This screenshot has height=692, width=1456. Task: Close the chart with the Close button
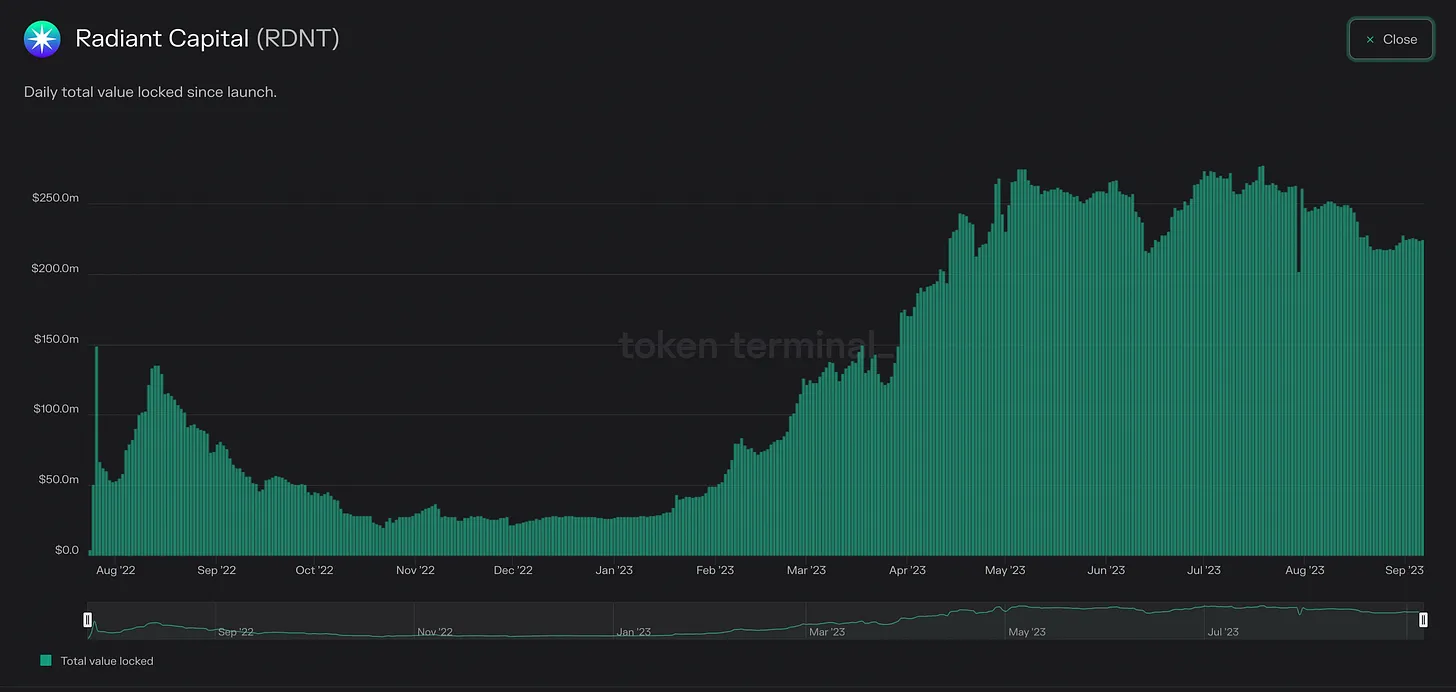pos(1389,39)
